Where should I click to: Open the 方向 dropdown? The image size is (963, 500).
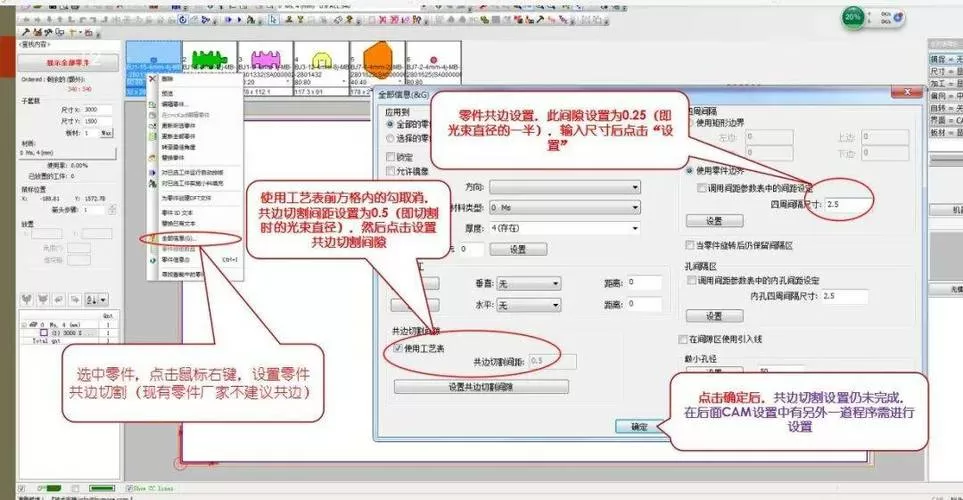(x=564, y=187)
